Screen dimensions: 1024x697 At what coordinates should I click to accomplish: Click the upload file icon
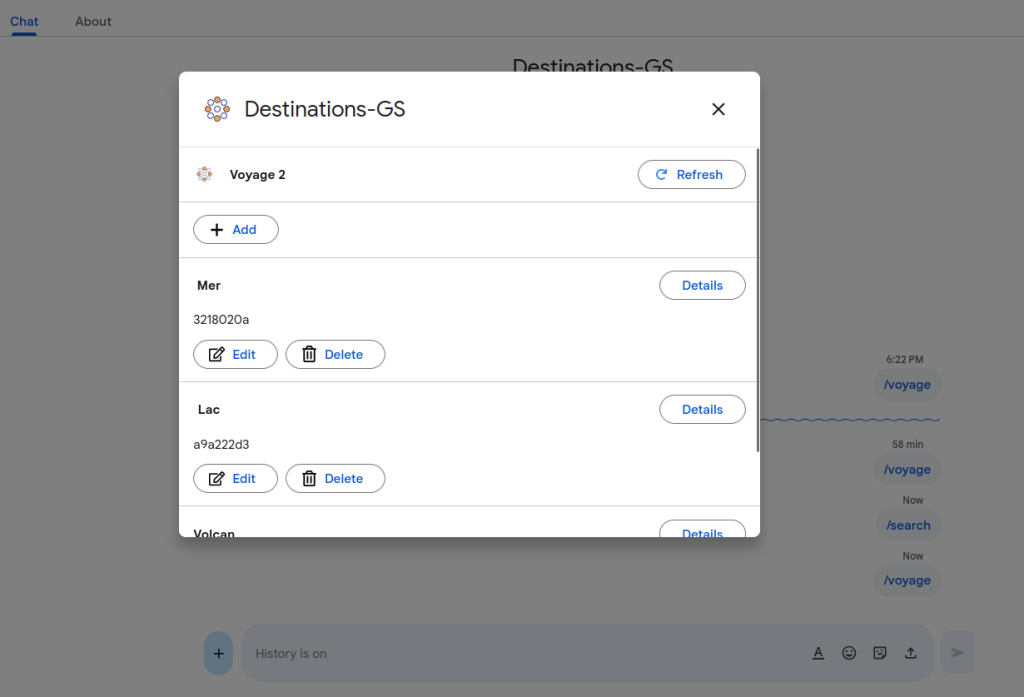tap(910, 653)
